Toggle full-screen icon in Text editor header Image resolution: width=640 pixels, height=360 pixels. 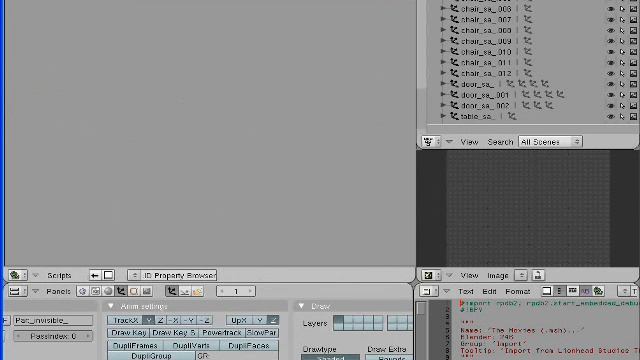[547, 291]
